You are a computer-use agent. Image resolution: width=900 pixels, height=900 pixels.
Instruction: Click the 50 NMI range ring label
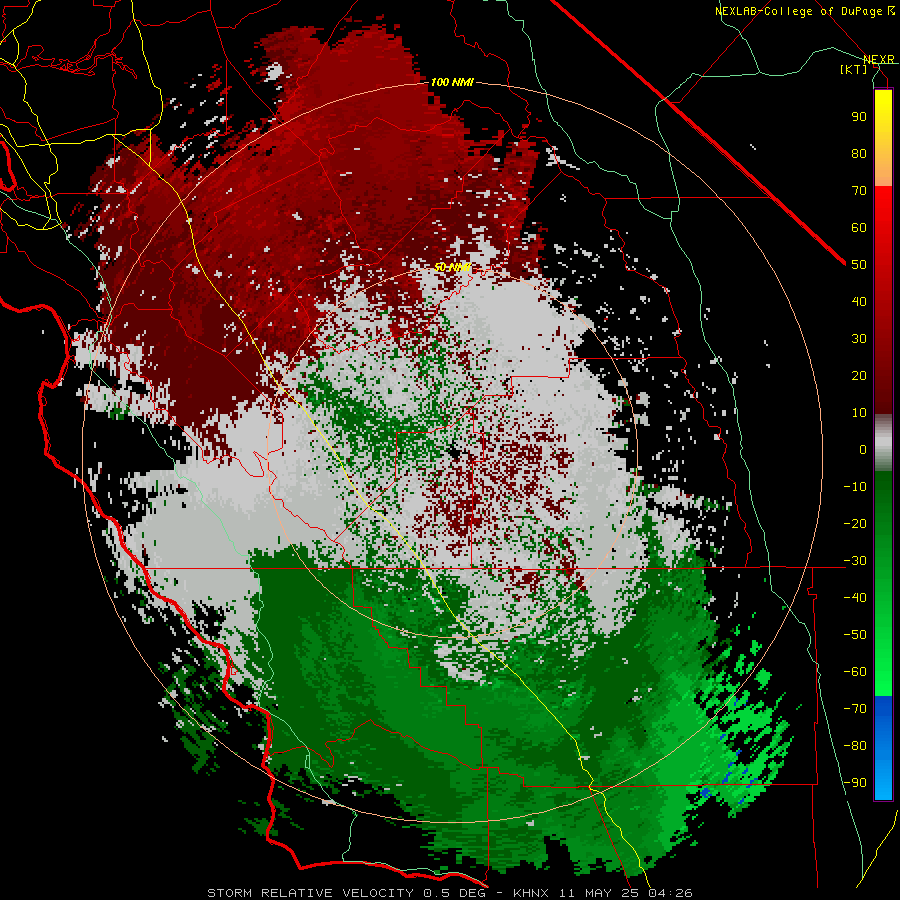pyautogui.click(x=452, y=267)
